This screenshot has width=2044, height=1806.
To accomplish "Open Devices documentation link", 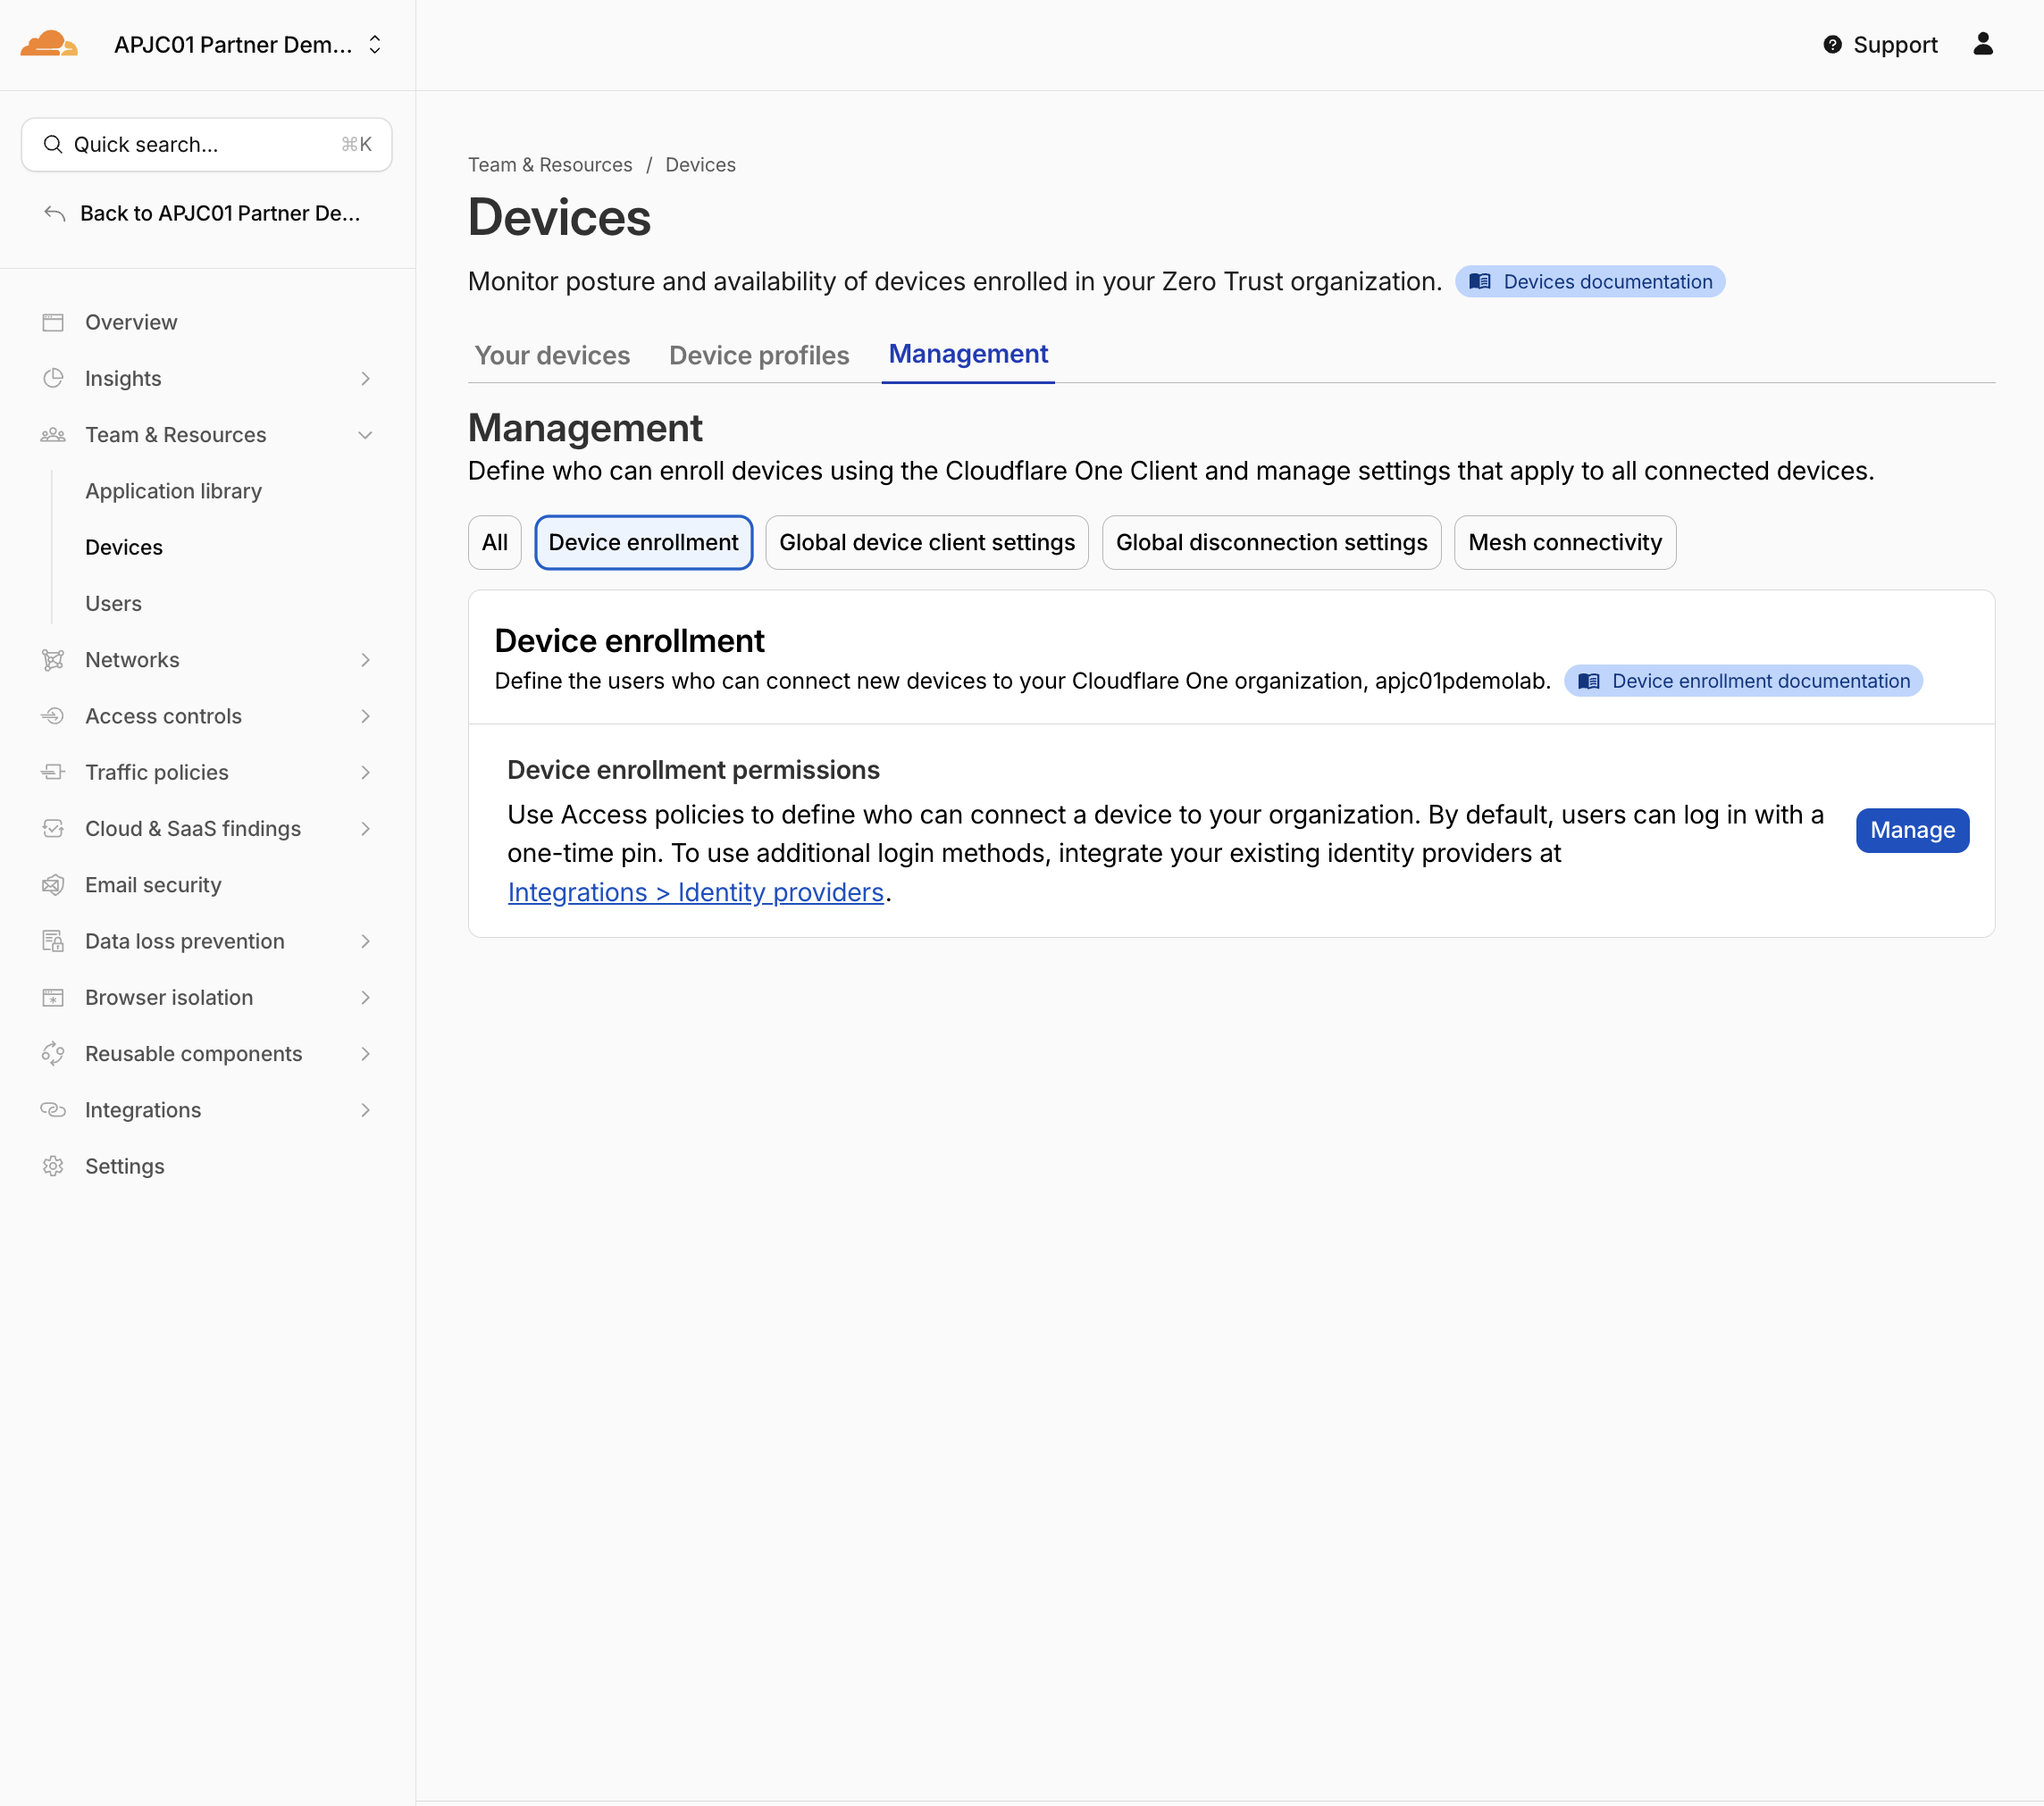I will (x=1590, y=282).
